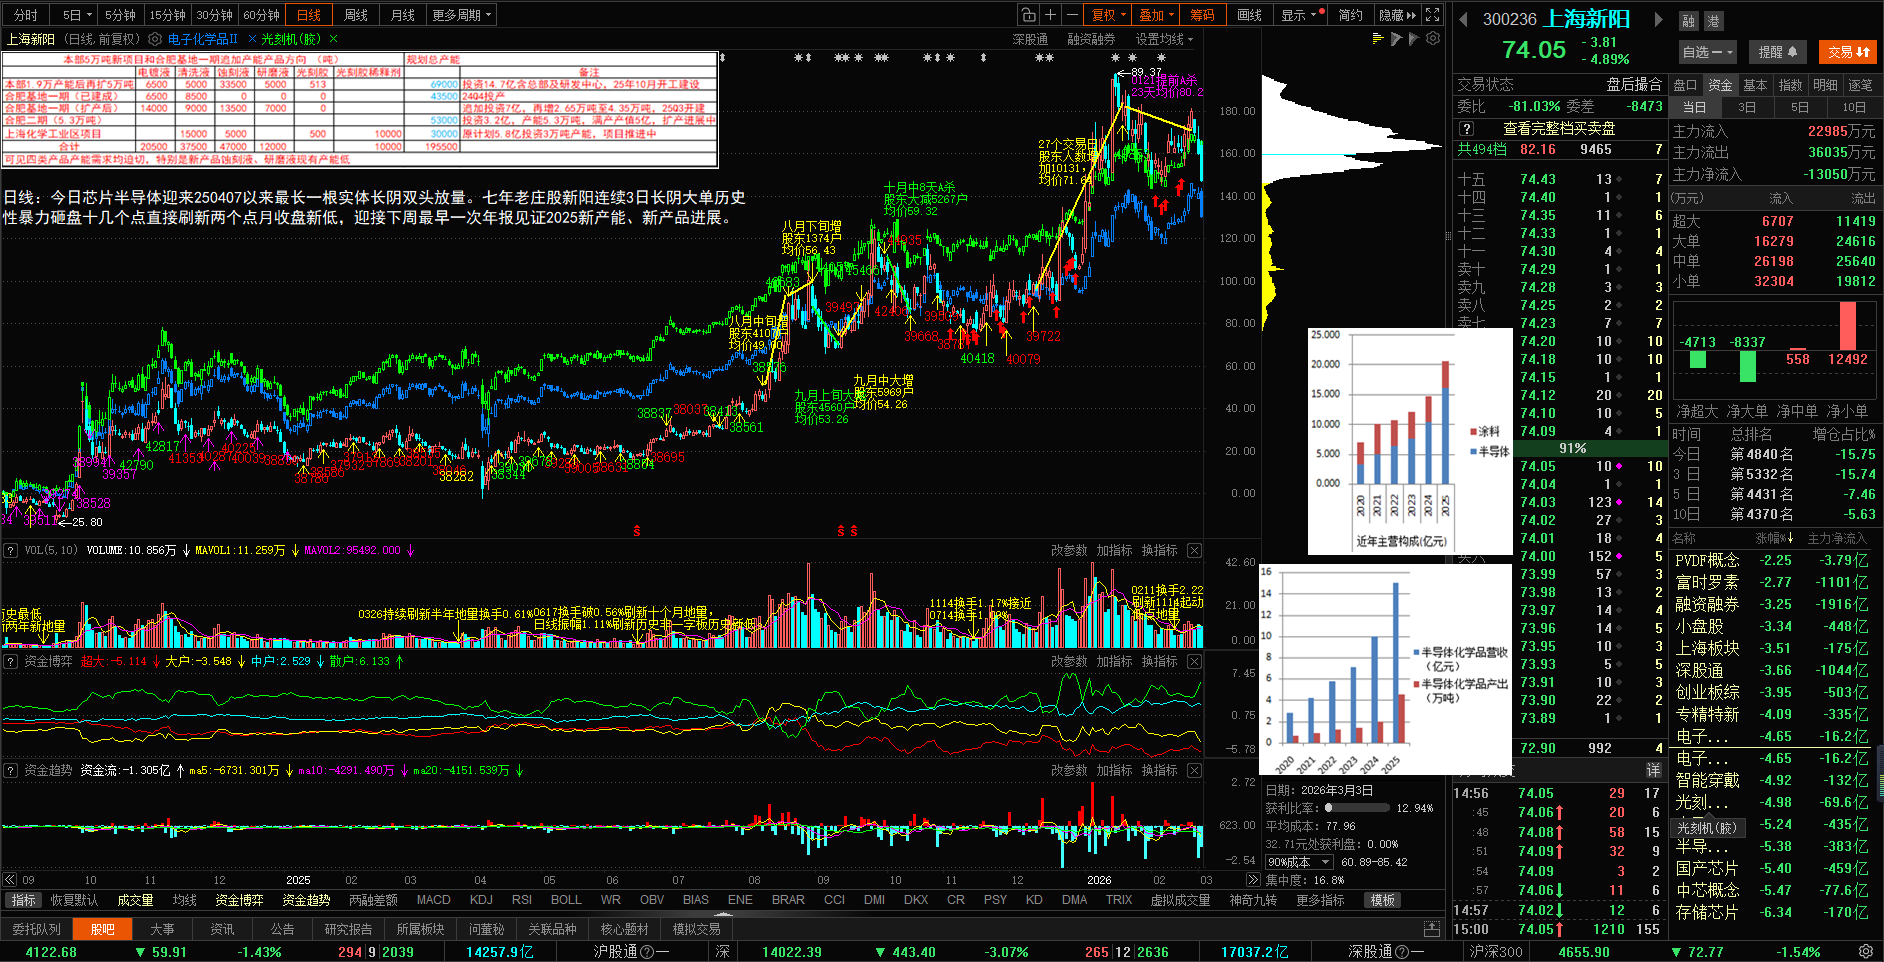This screenshot has width=1884, height=962.
Task: Select the MACD indicator
Action: tap(434, 900)
